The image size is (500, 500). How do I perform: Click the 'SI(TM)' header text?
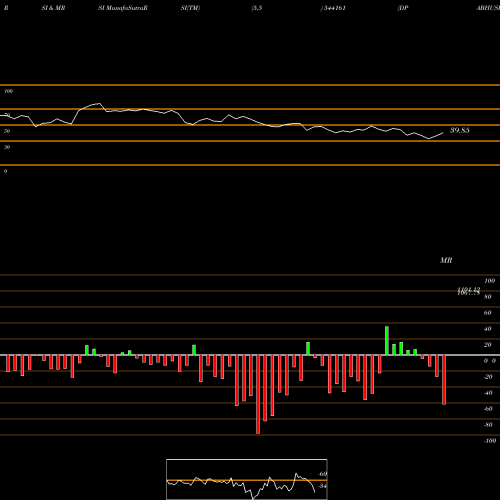click(x=190, y=8)
